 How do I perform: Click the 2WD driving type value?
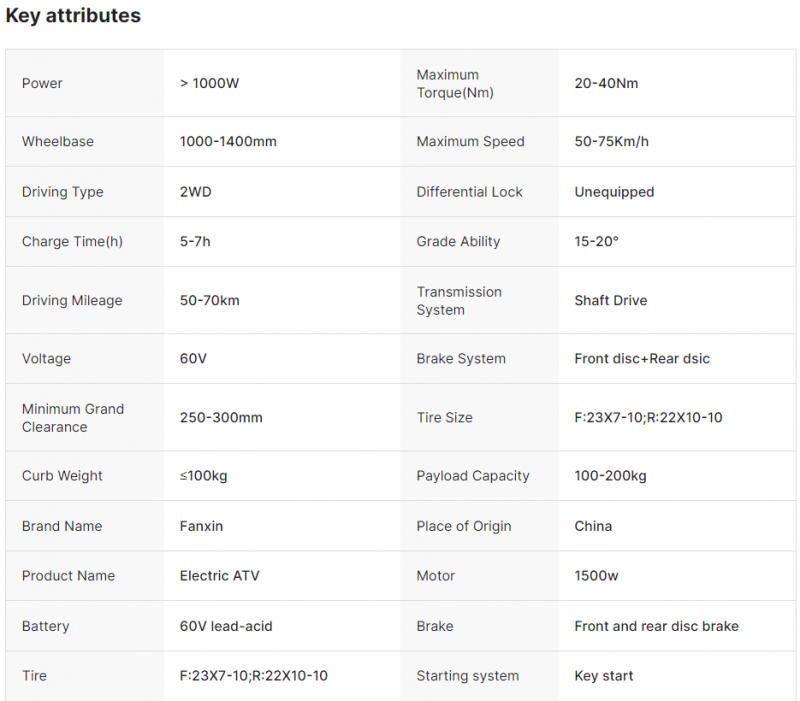click(195, 192)
